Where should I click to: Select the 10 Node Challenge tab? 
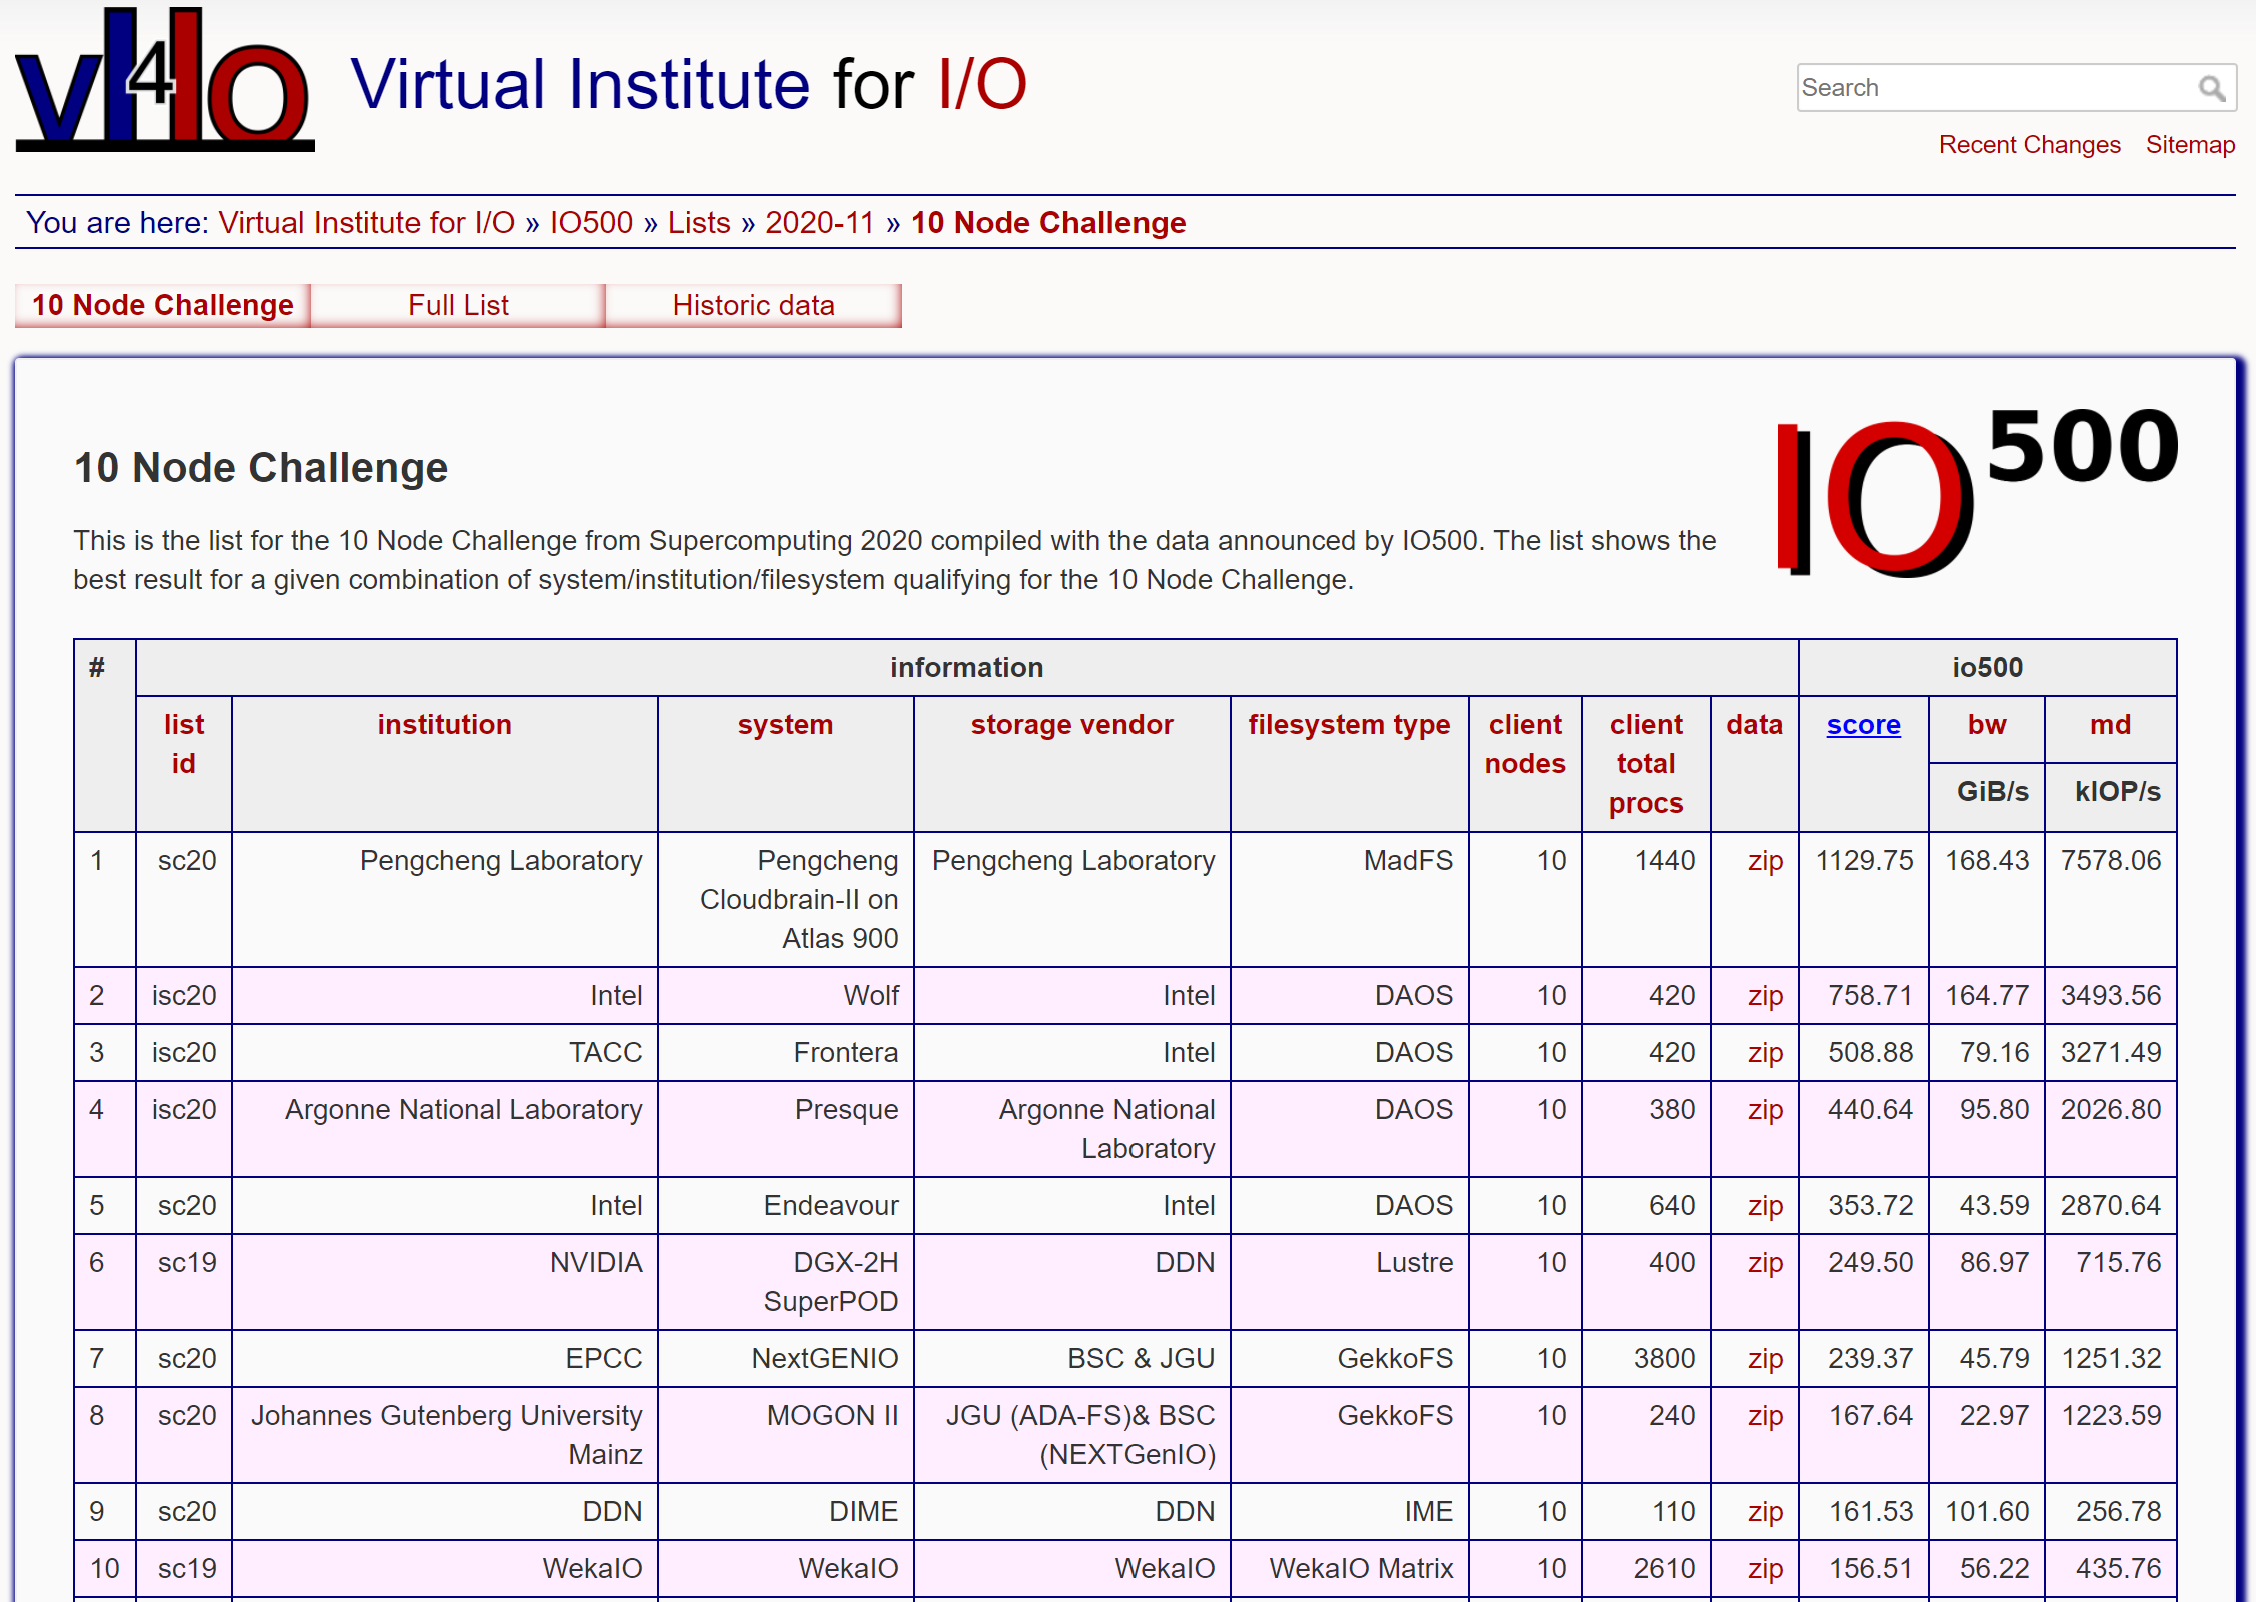tap(163, 305)
